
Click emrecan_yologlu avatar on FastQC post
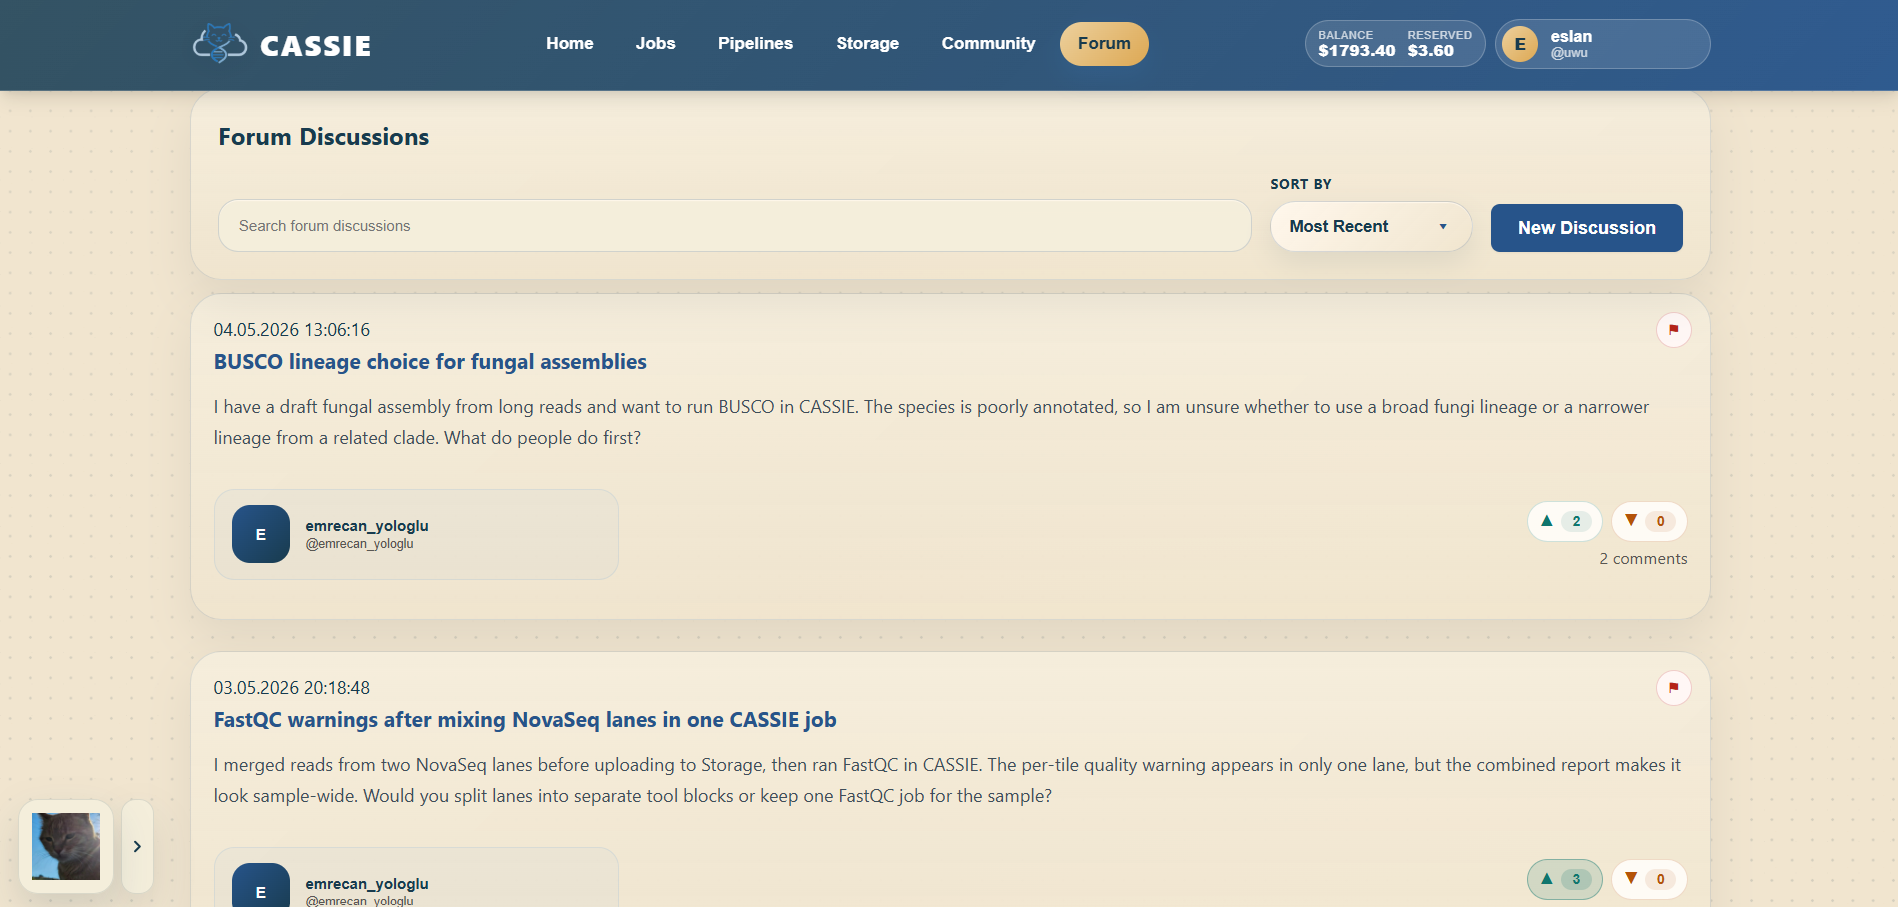click(x=261, y=885)
